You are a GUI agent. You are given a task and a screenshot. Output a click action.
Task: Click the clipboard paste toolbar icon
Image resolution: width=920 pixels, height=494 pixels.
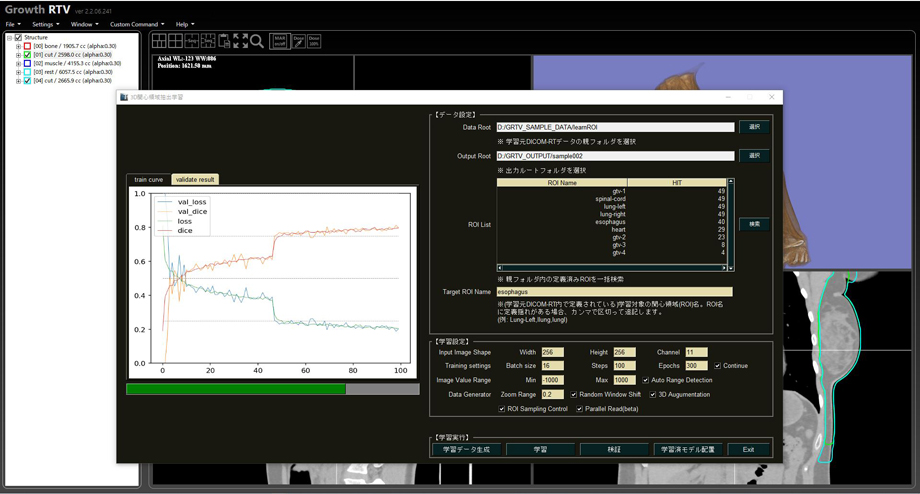pyautogui.click(x=224, y=41)
